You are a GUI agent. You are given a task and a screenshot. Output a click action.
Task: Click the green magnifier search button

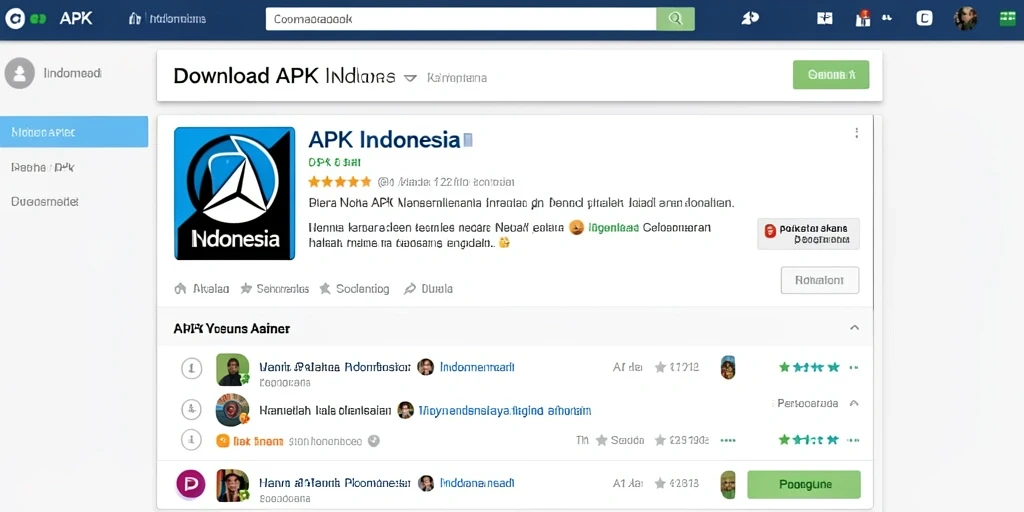click(675, 19)
